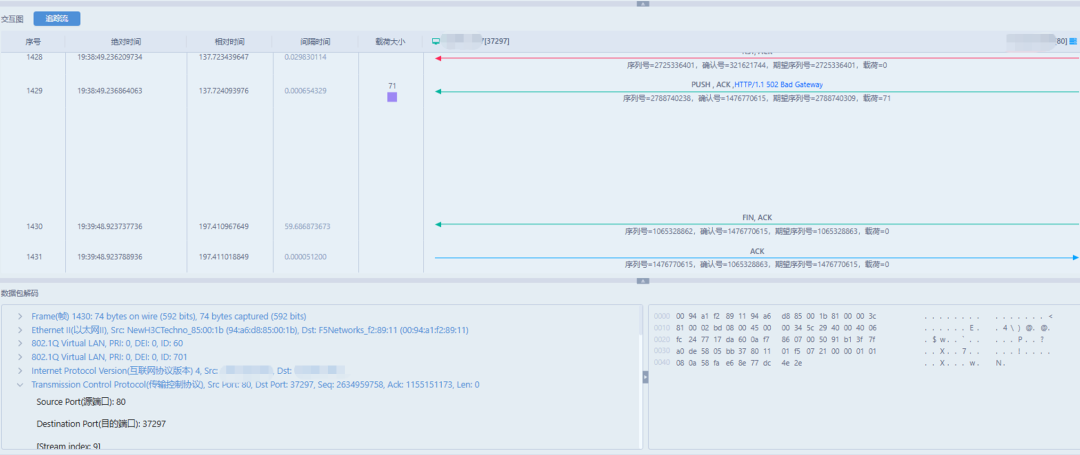Click the vertical splitter handle before hex view
The image size is (1080, 455).
tap(645, 377)
